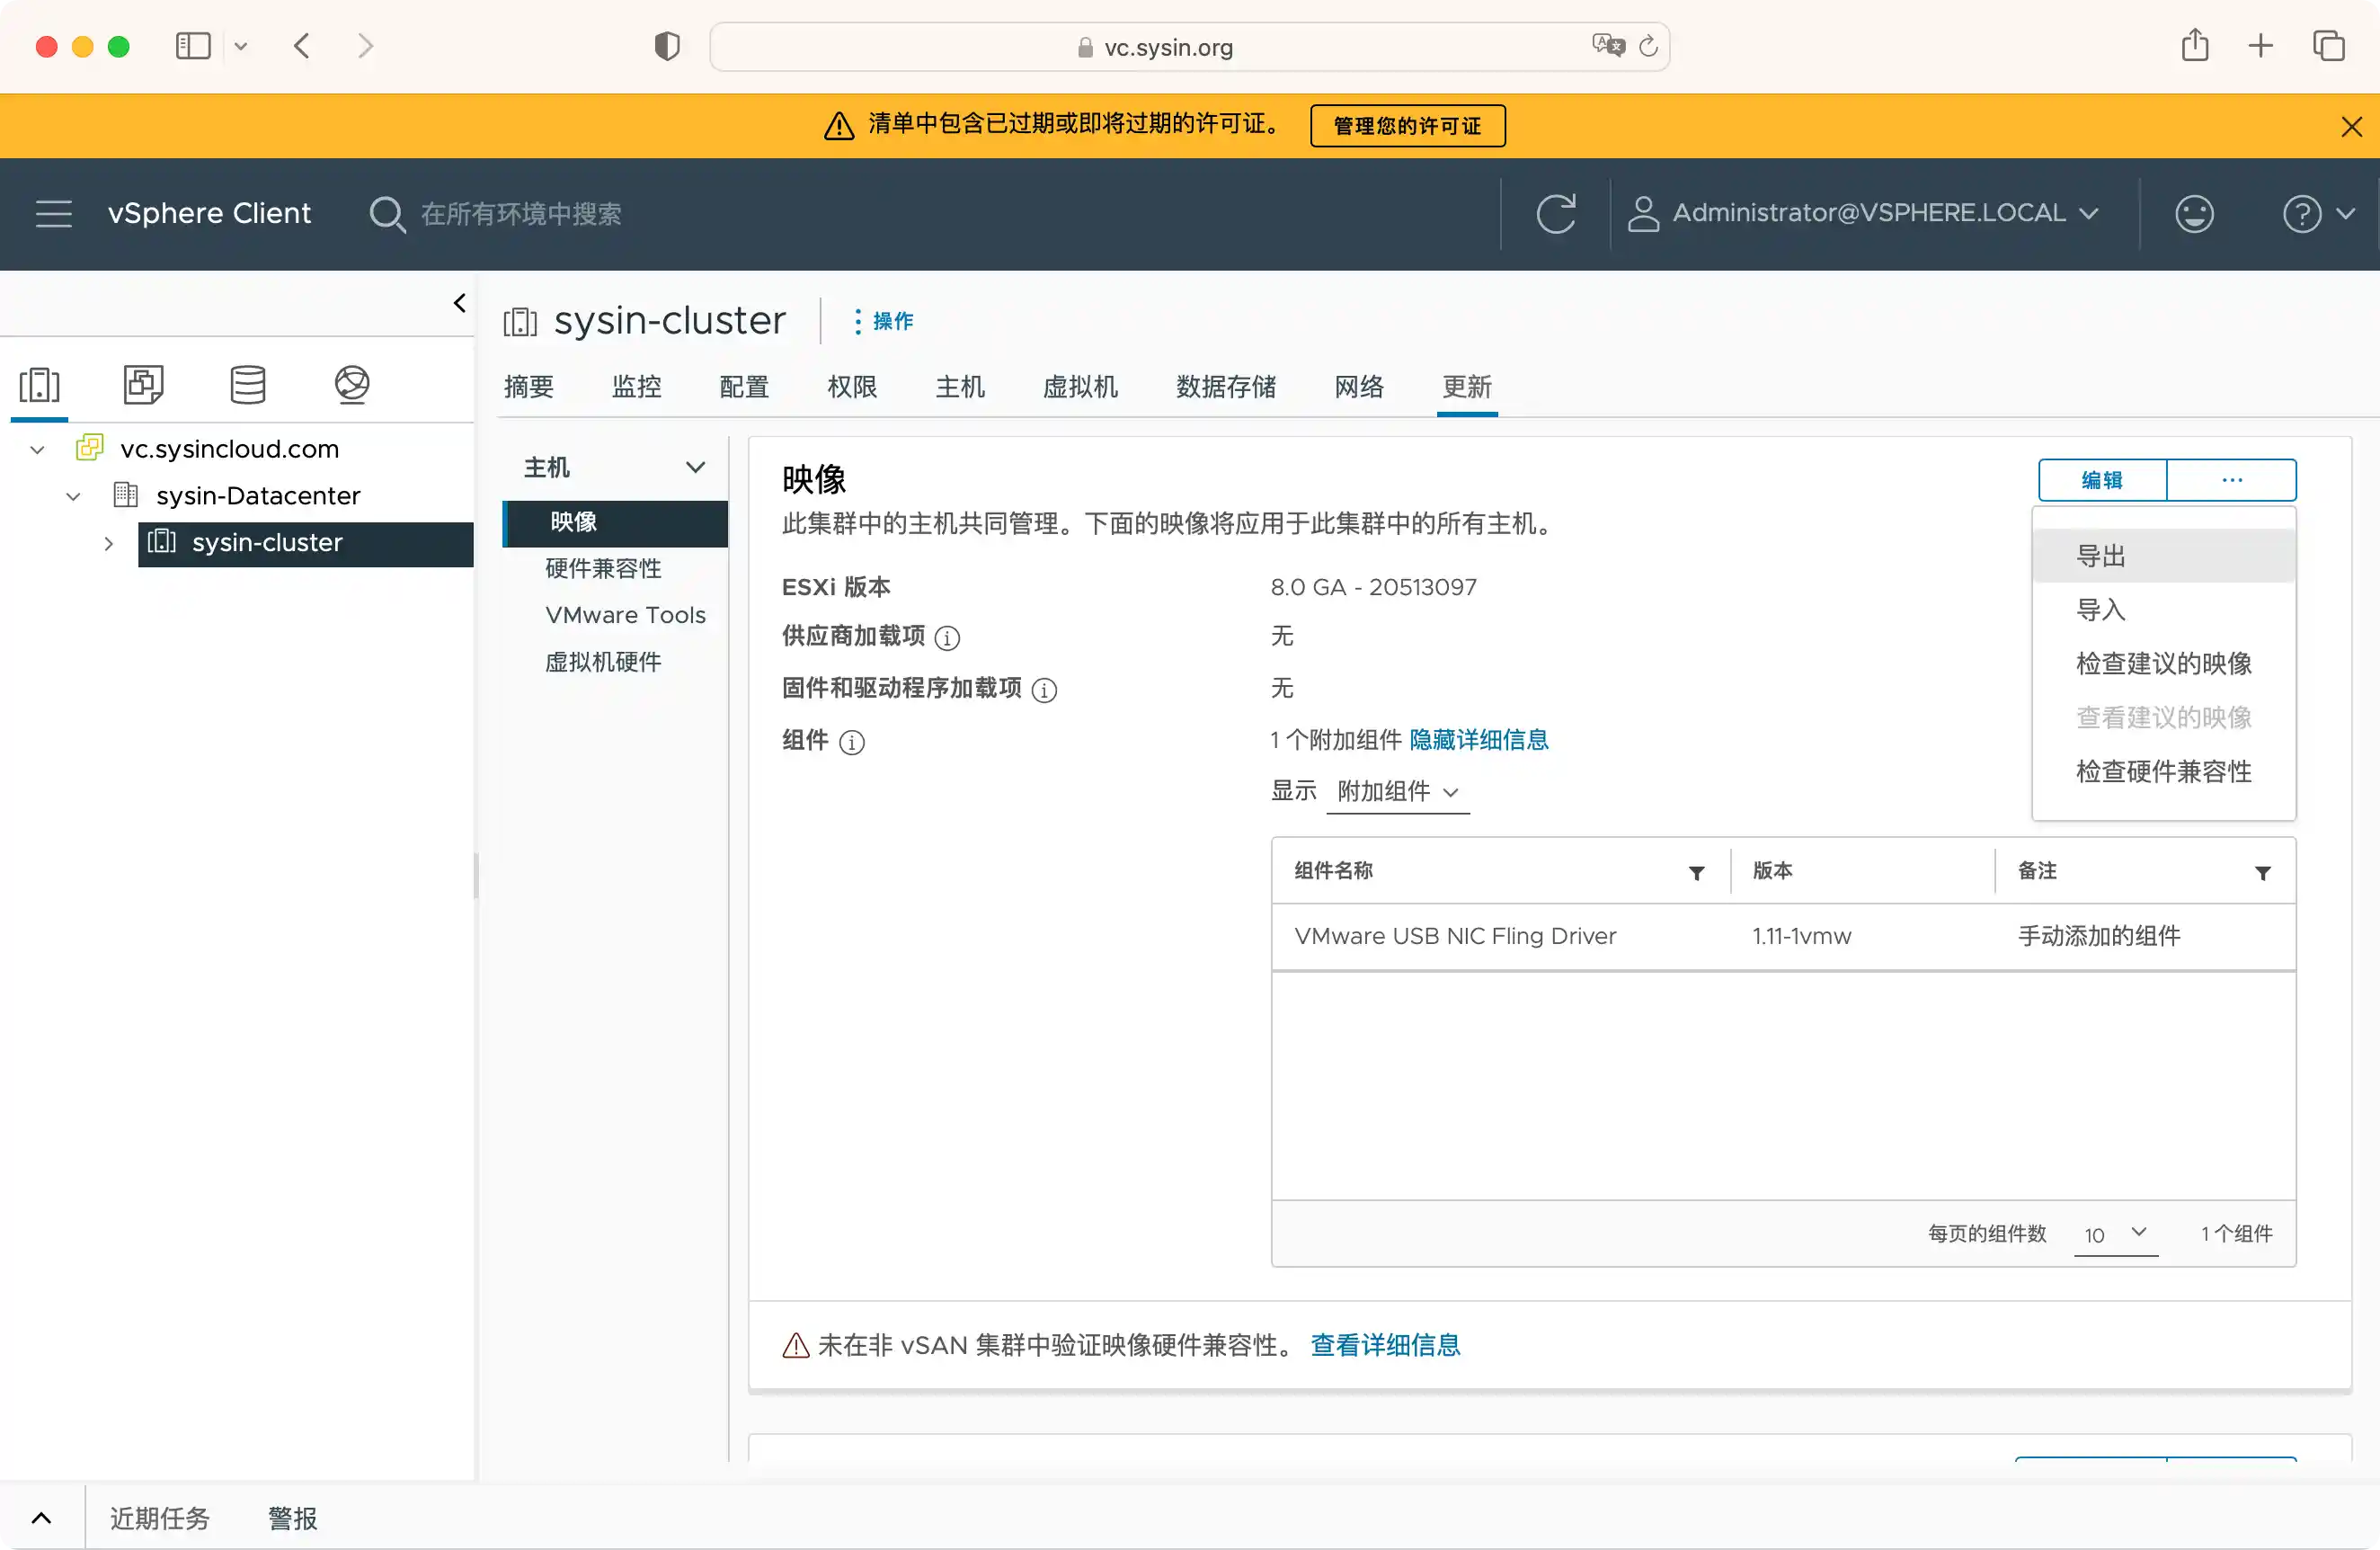Open the hamburger navigation menu
This screenshot has height=1550, width=2380.
[54, 214]
